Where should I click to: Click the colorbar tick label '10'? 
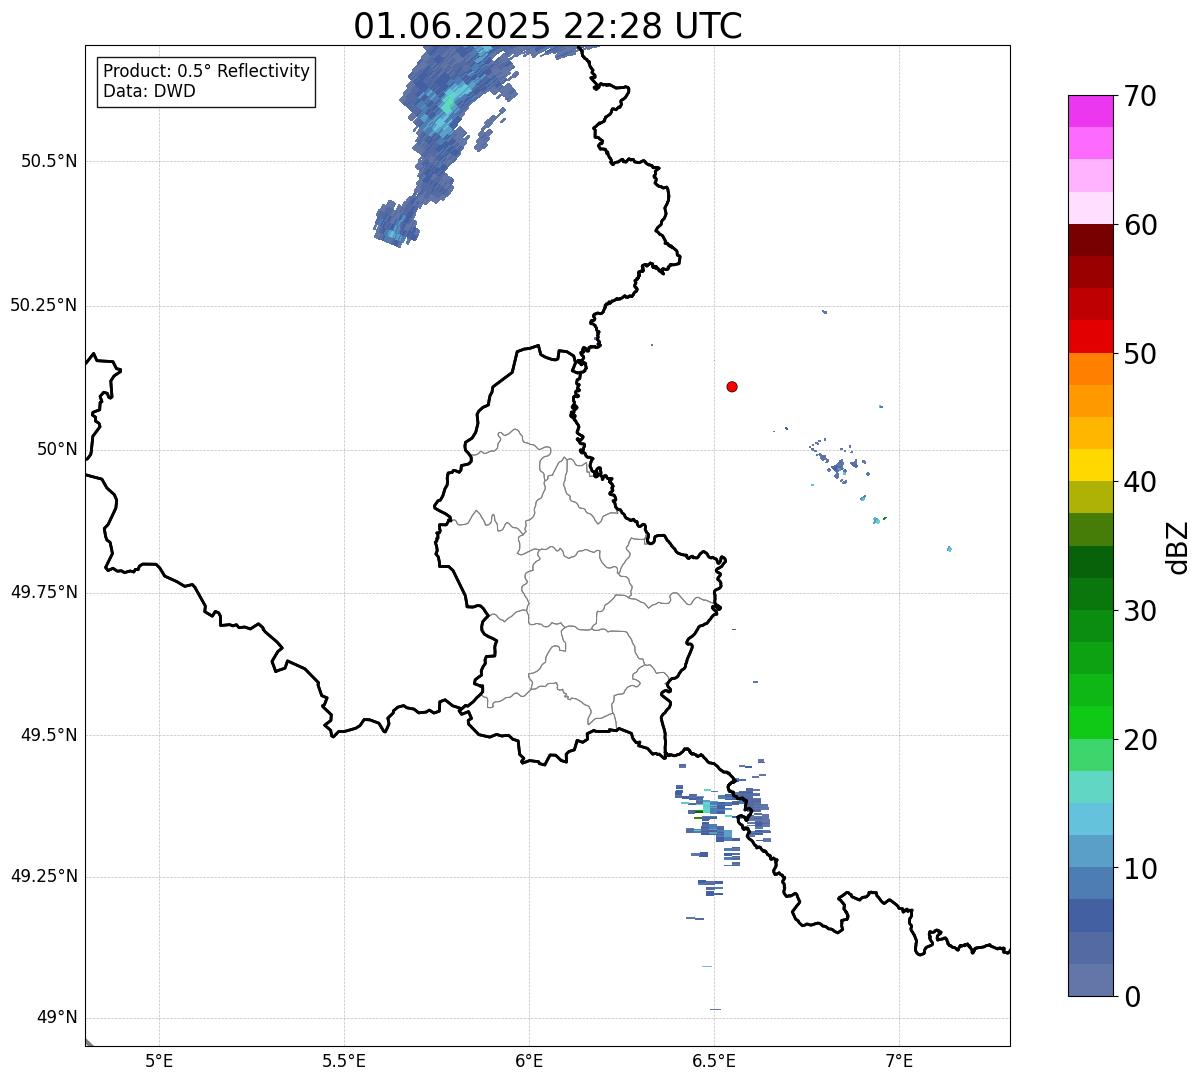click(x=1140, y=869)
